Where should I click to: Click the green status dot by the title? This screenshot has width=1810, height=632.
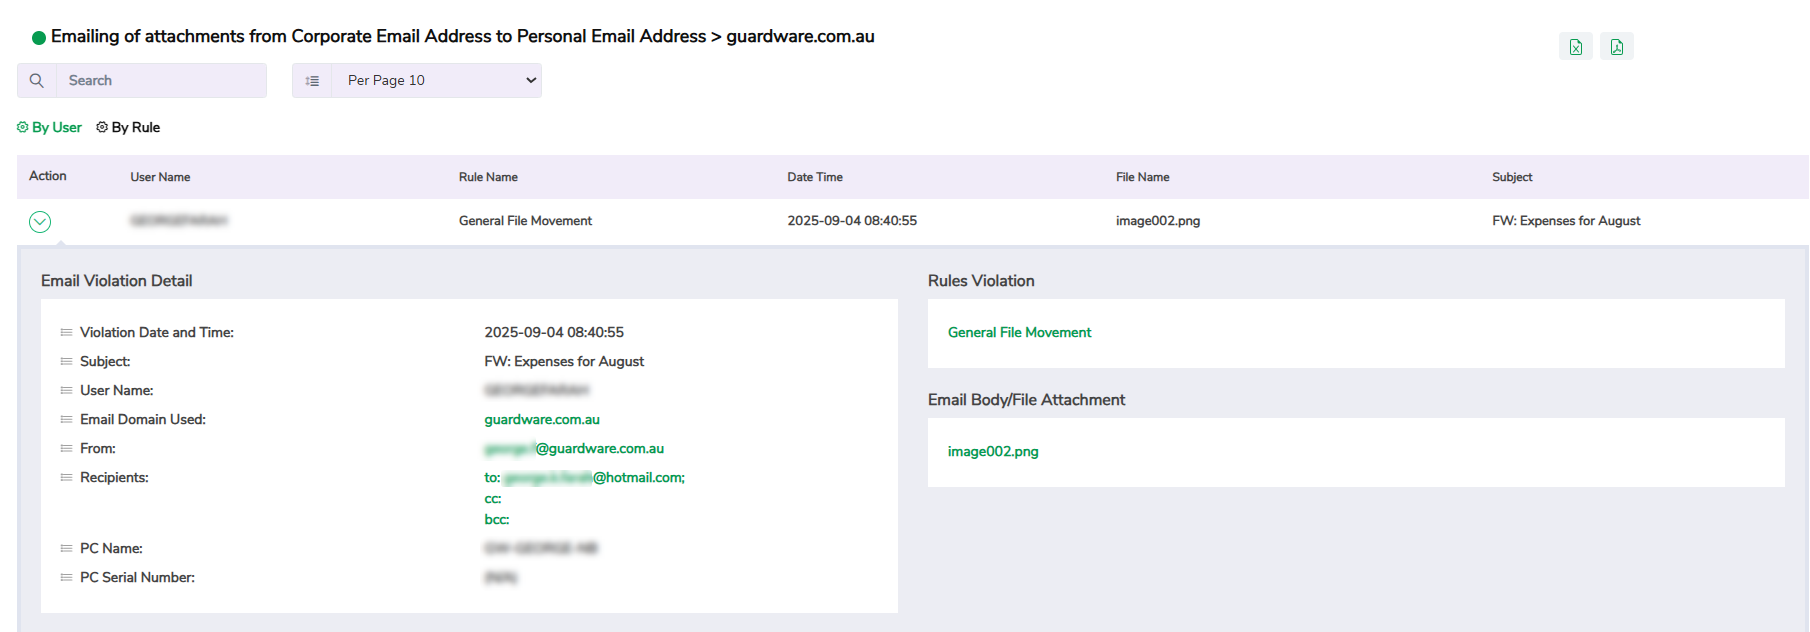tap(39, 38)
